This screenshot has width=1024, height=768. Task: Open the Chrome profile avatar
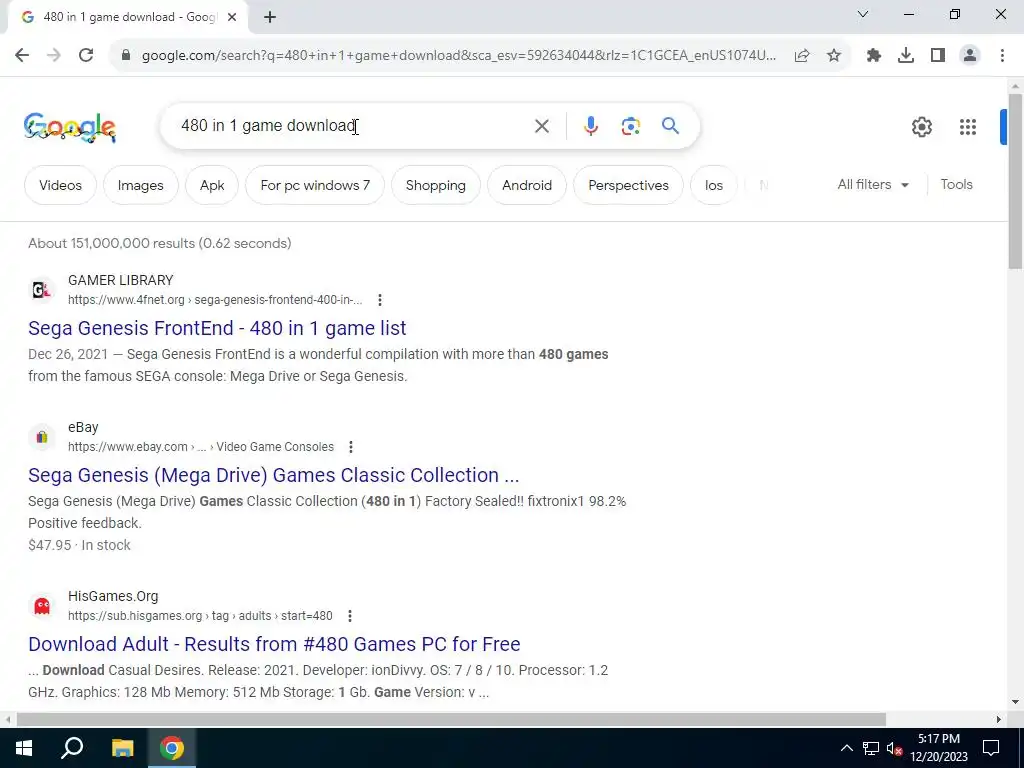click(970, 56)
